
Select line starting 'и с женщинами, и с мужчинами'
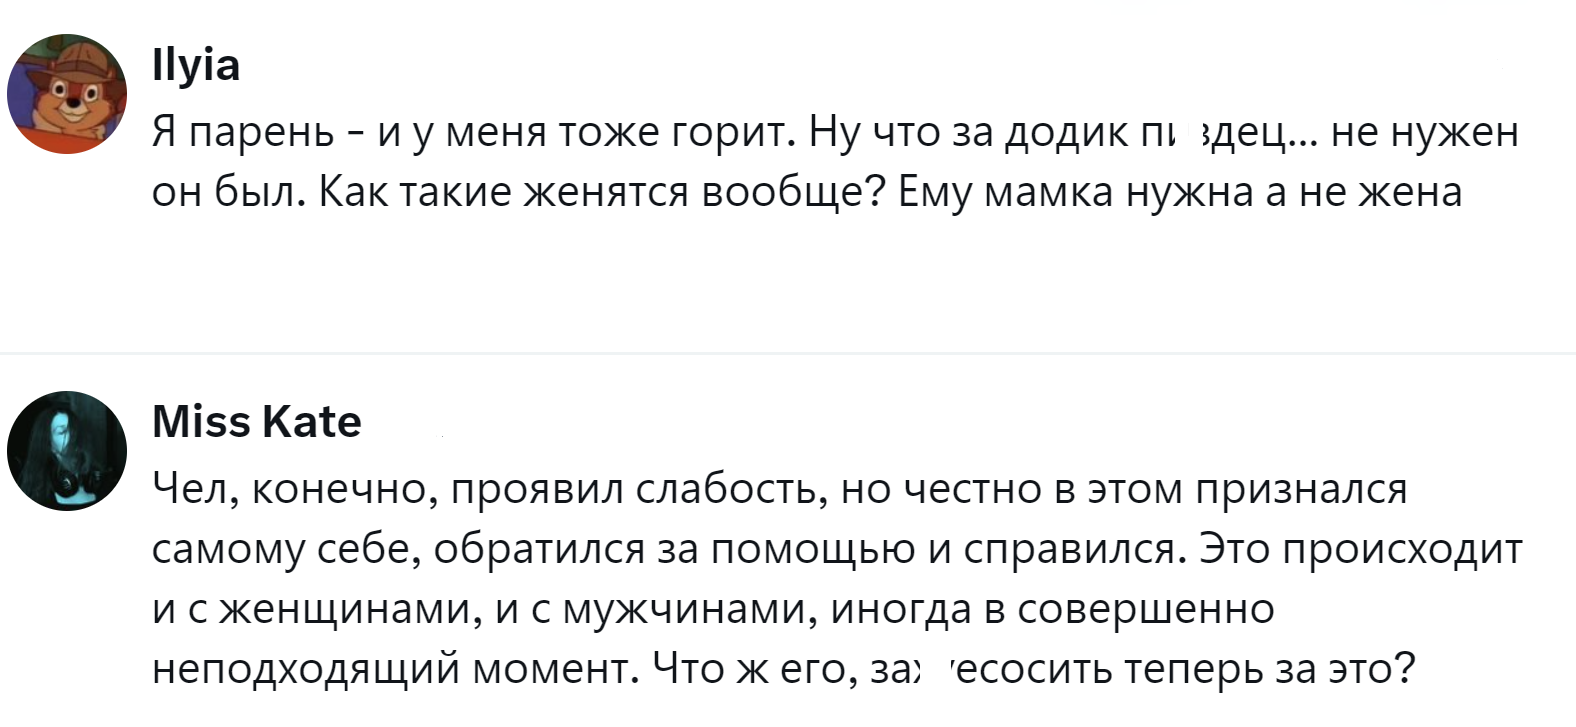[713, 609]
